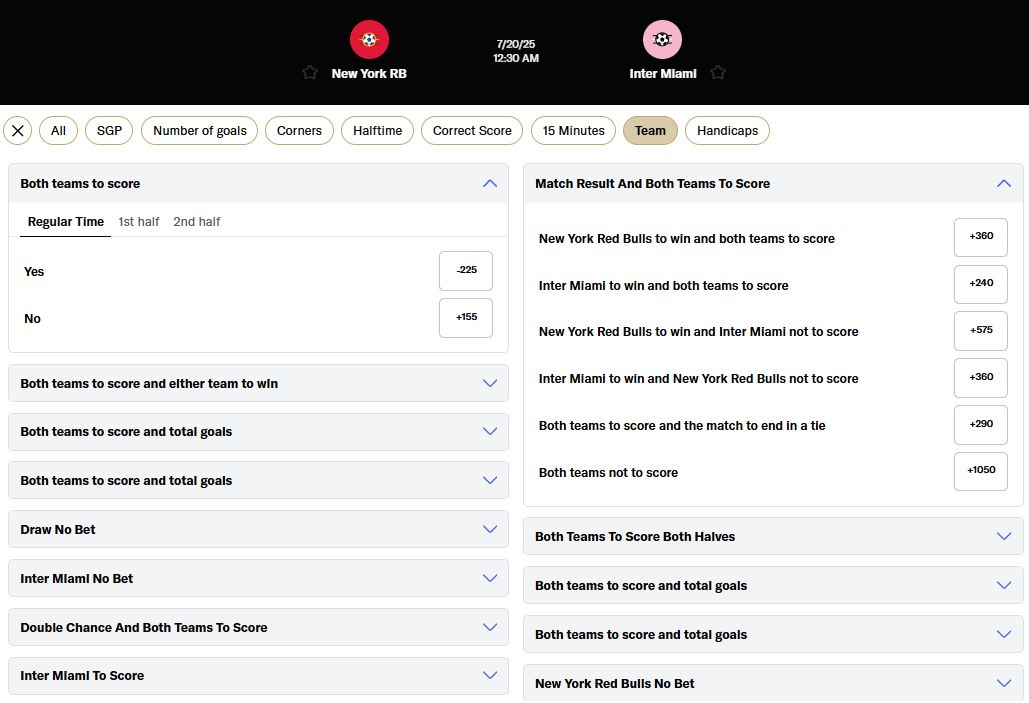The image size is (1029, 703).
Task: Switch to the 2nd half tab
Action: (x=196, y=222)
